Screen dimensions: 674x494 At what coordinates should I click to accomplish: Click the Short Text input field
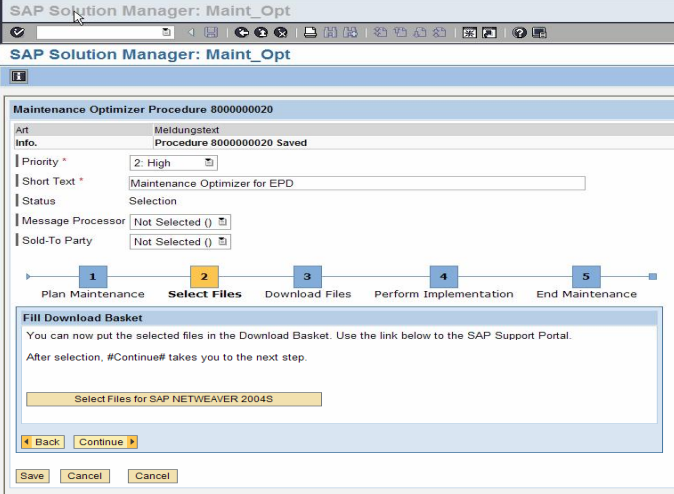(x=357, y=183)
